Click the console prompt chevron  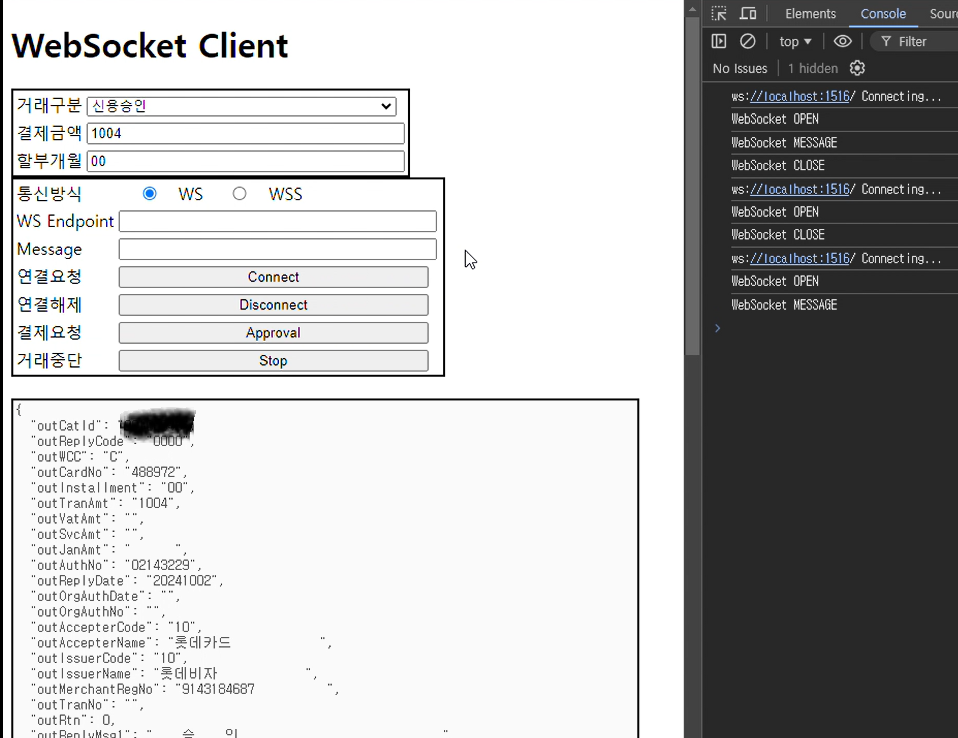click(717, 328)
